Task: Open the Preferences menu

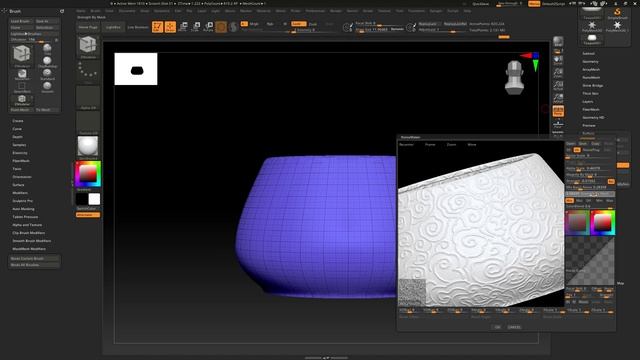Action: (315, 11)
